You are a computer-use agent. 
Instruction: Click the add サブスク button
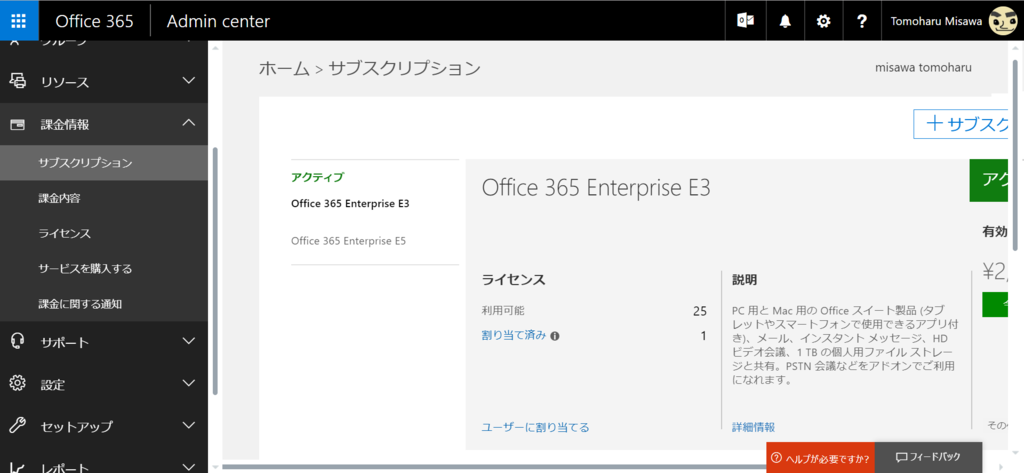[x=962, y=124]
